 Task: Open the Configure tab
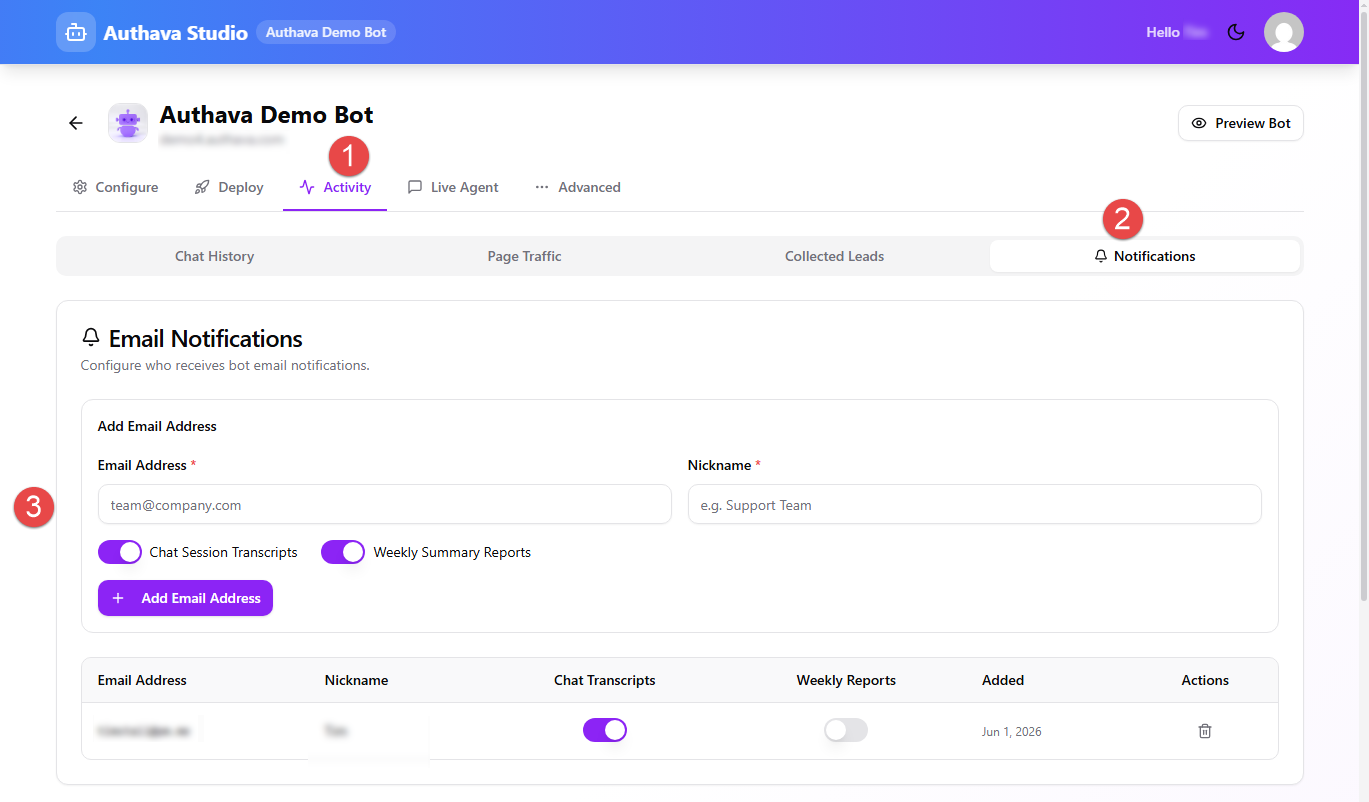coord(115,187)
